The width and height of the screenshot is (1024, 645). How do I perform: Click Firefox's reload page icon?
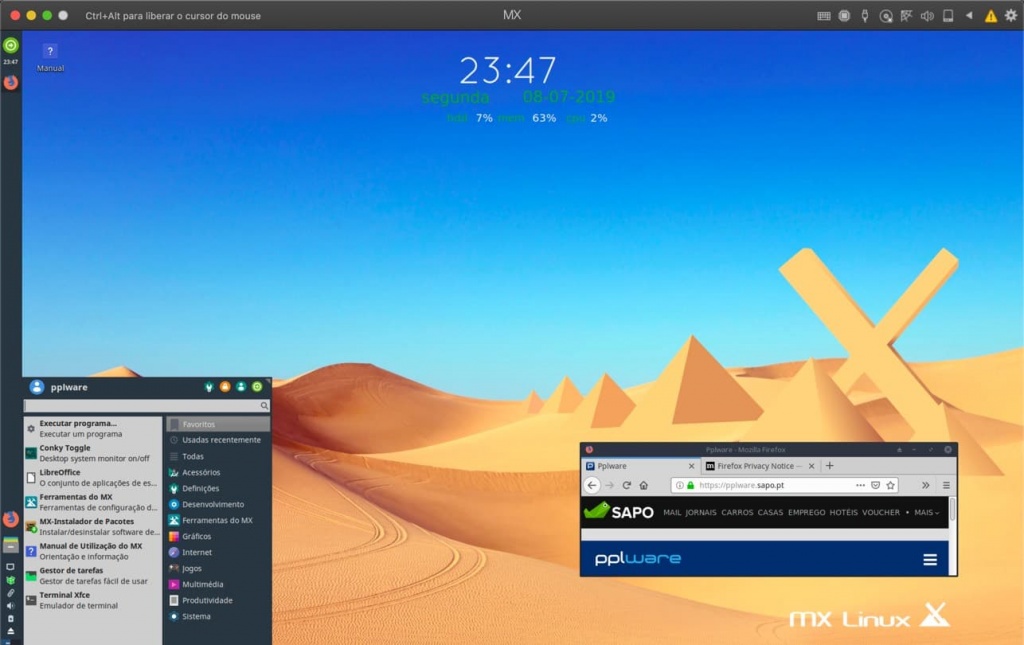(626, 485)
